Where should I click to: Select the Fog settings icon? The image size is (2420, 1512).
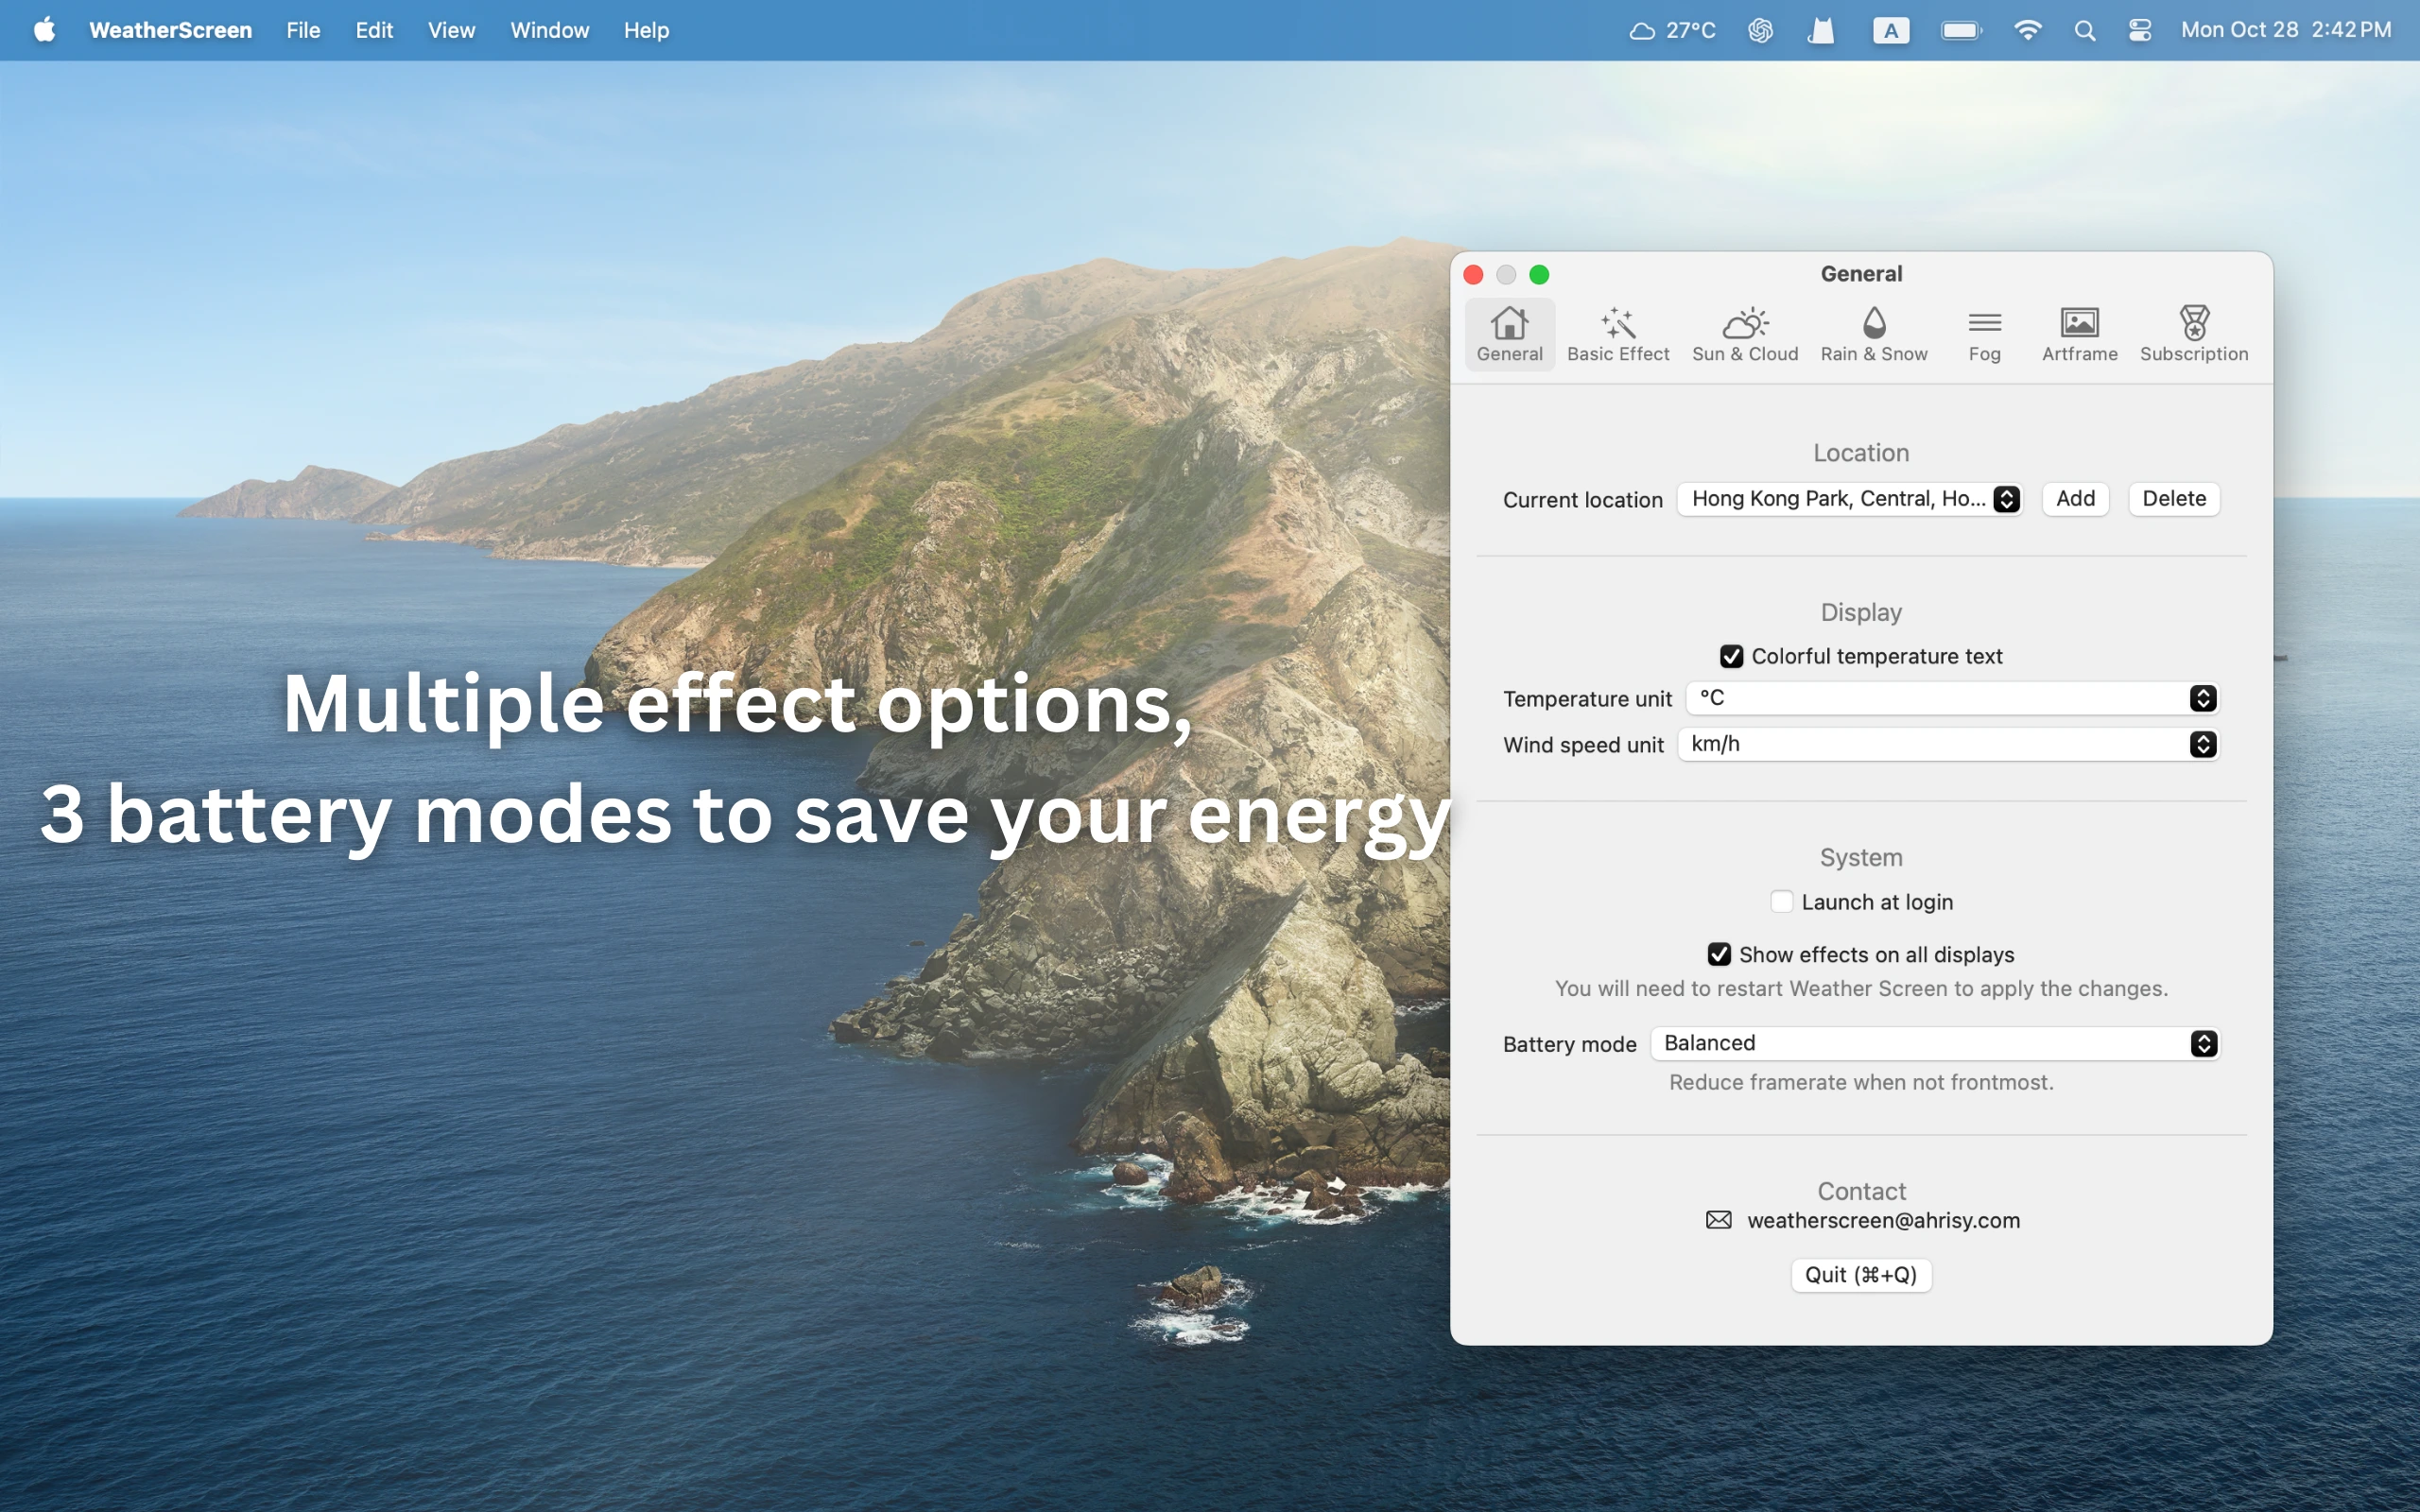click(x=1984, y=334)
